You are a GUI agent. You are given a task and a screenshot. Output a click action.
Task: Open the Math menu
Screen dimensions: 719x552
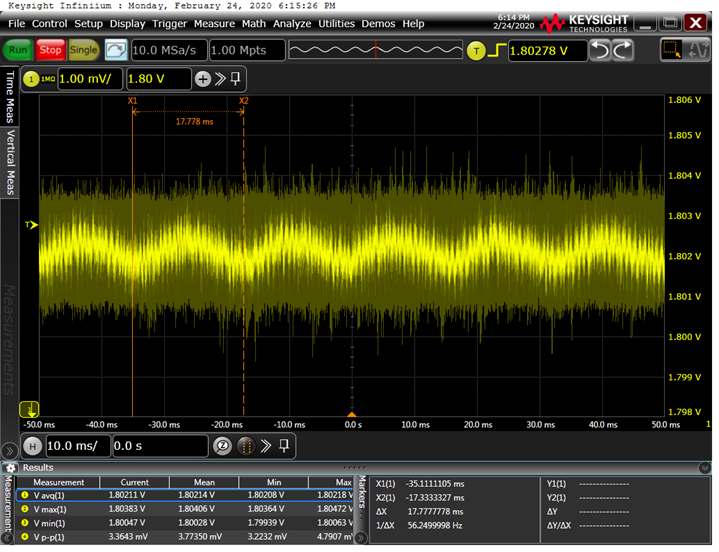point(254,23)
